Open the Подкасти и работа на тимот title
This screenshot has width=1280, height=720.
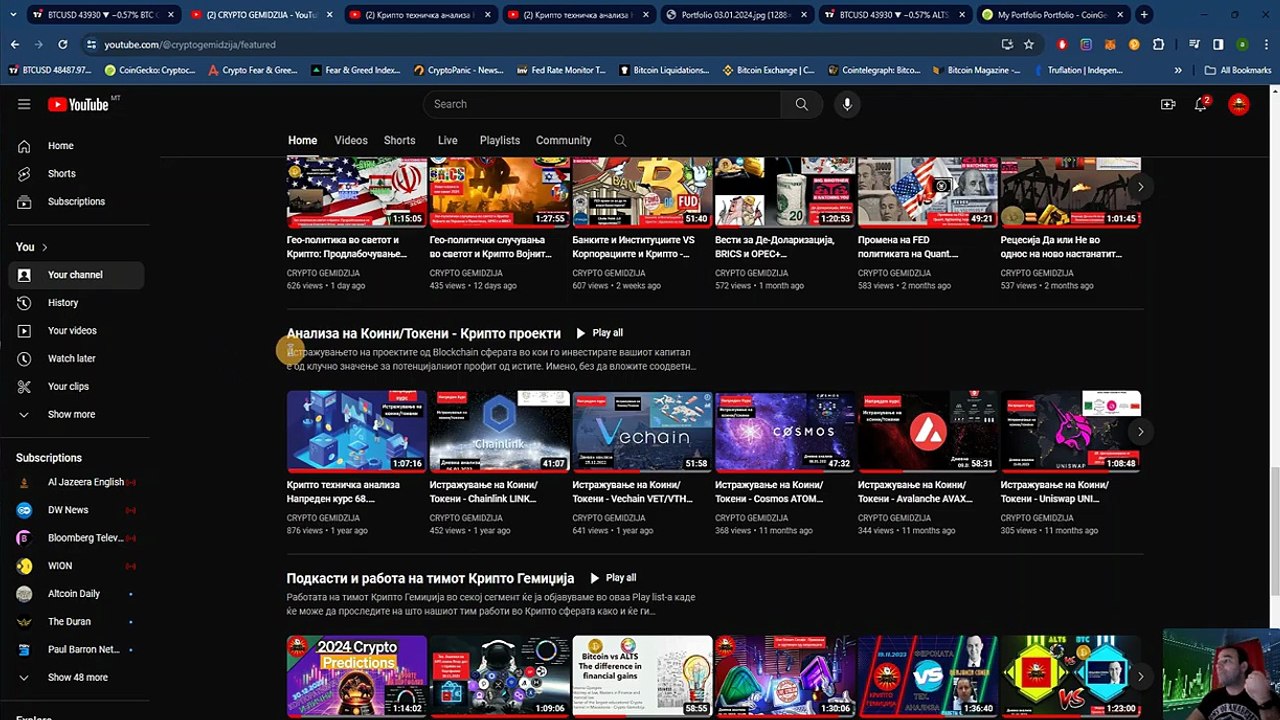pyautogui.click(x=431, y=578)
